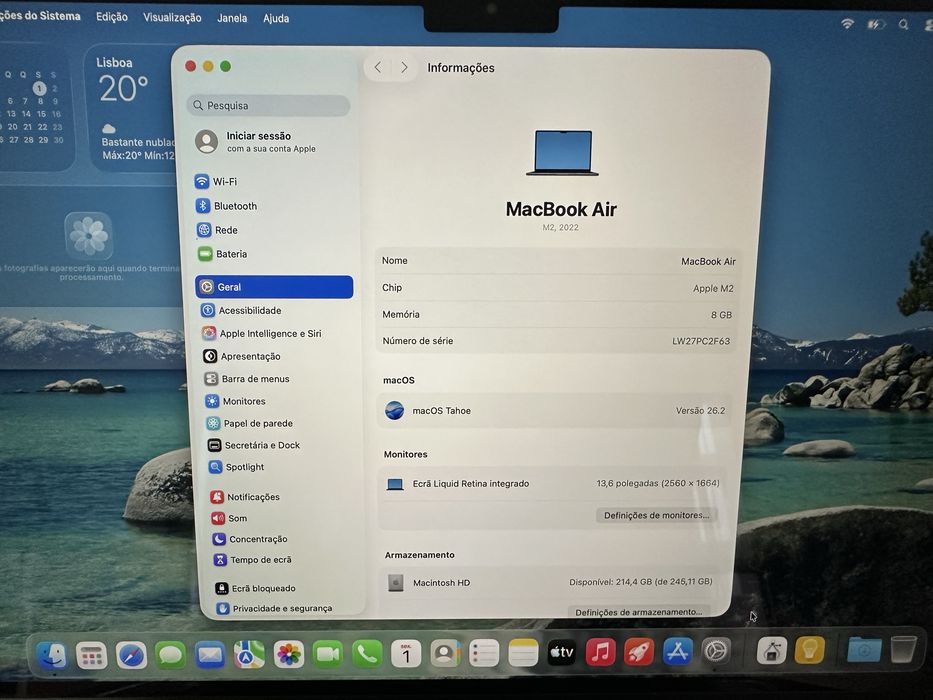This screenshot has height=700, width=933.
Task: Open Bateria settings in the sidebar
Action: click(223, 254)
